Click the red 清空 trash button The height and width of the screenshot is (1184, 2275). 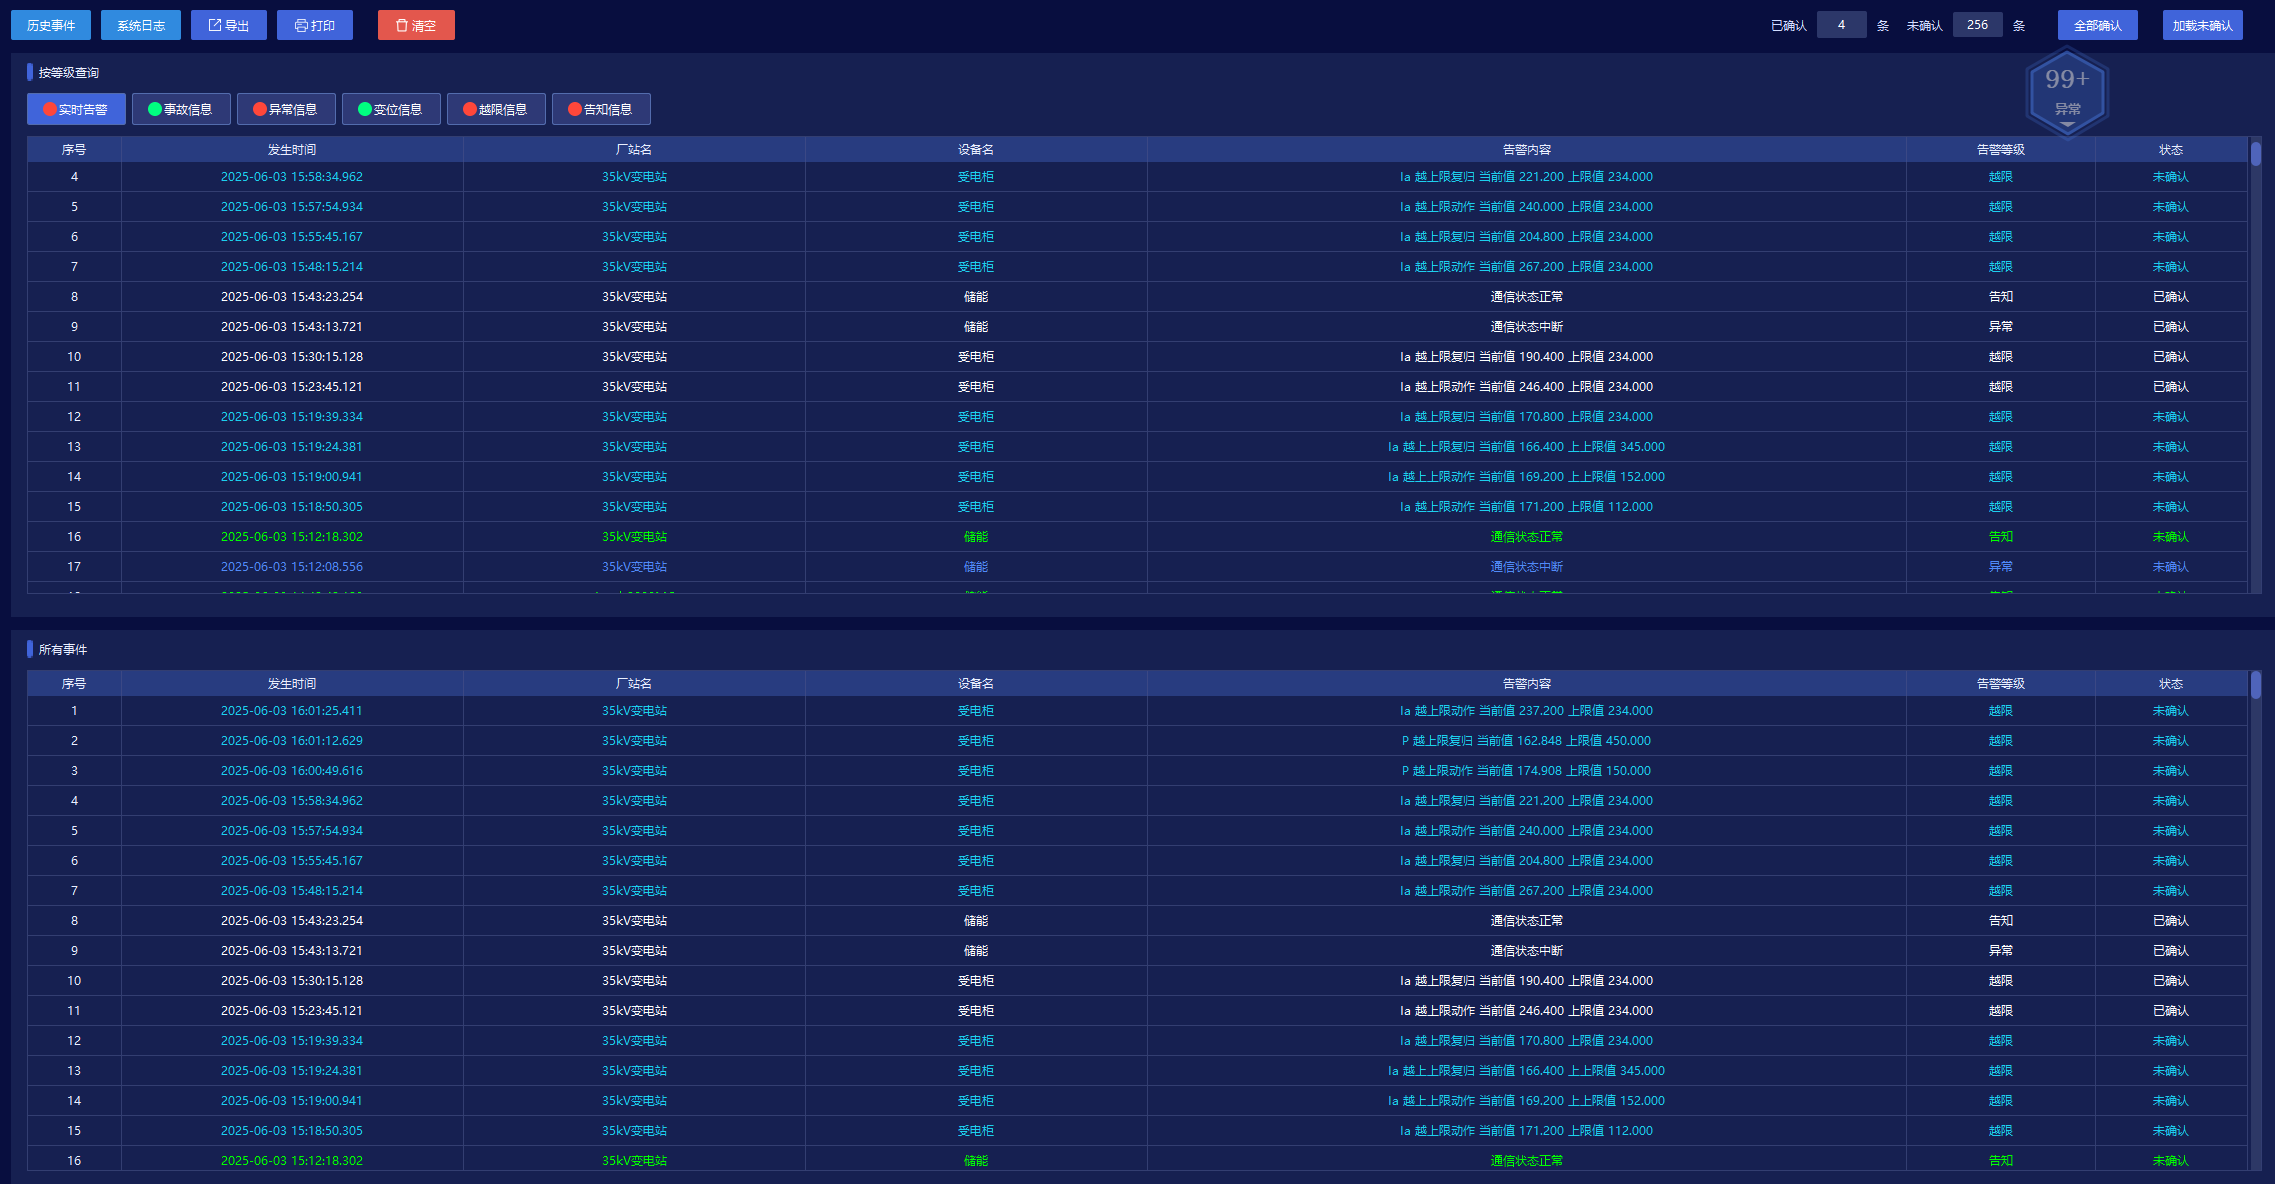[416, 25]
